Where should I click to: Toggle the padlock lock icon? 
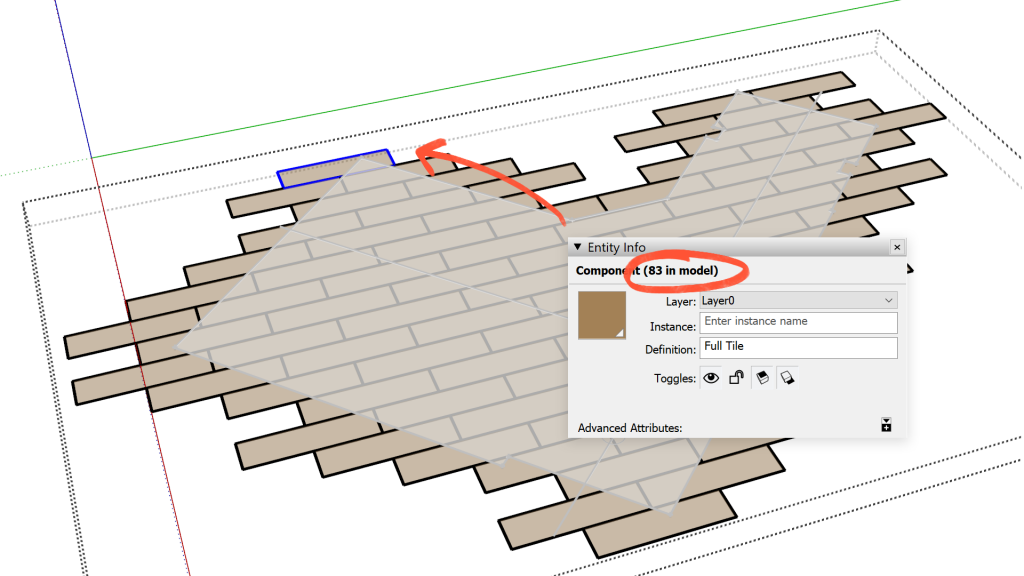tap(736, 378)
